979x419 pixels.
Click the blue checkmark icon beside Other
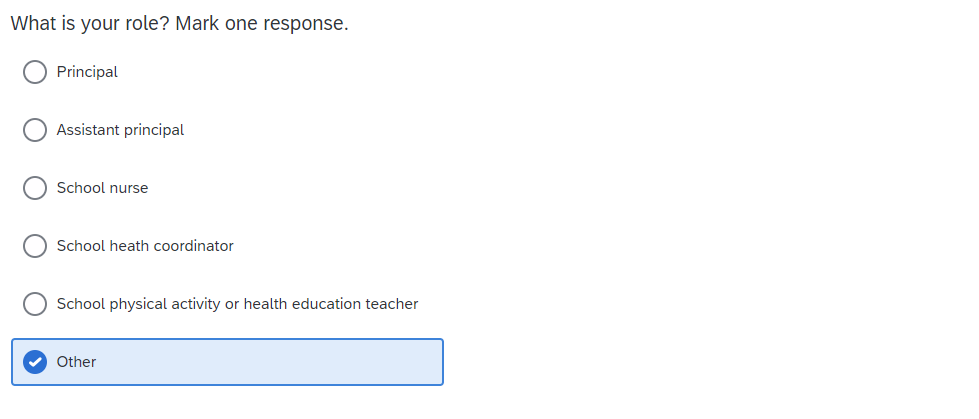coord(35,362)
